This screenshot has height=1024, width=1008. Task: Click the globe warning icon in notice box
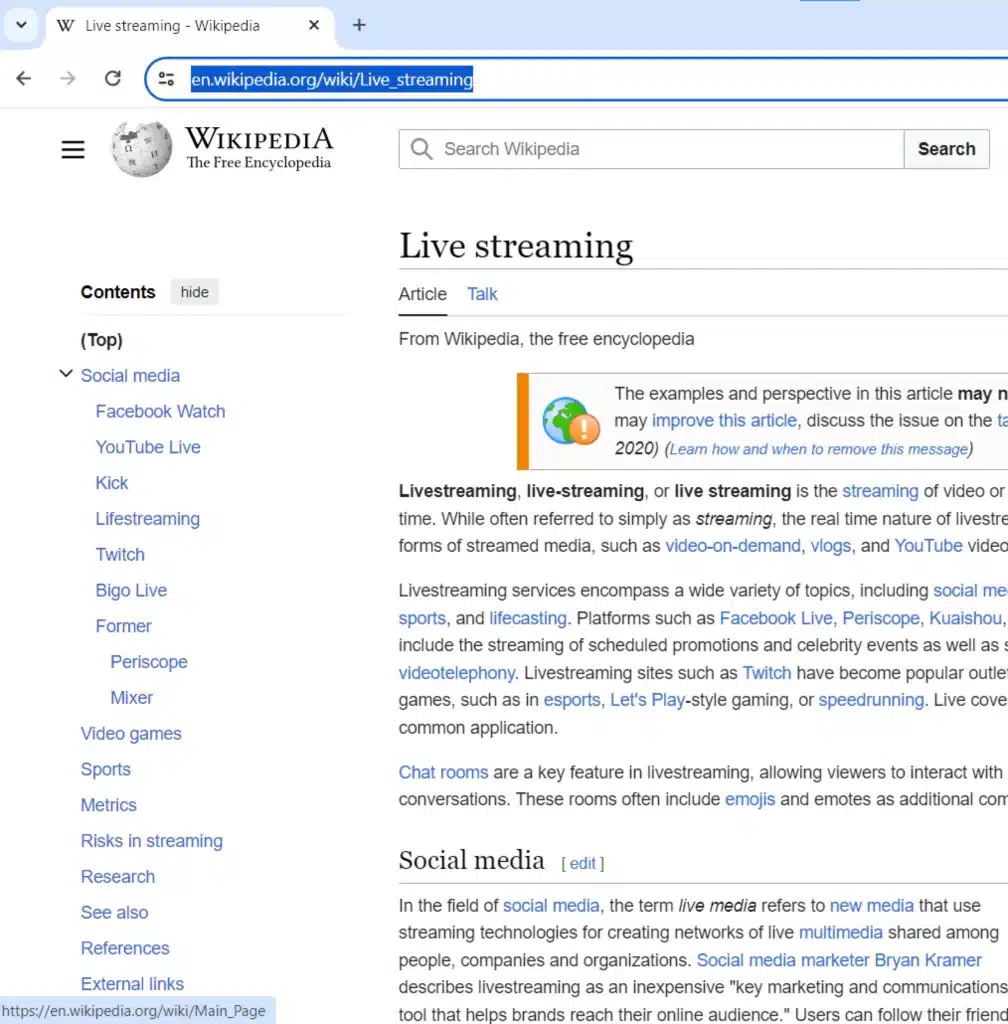[x=571, y=421]
